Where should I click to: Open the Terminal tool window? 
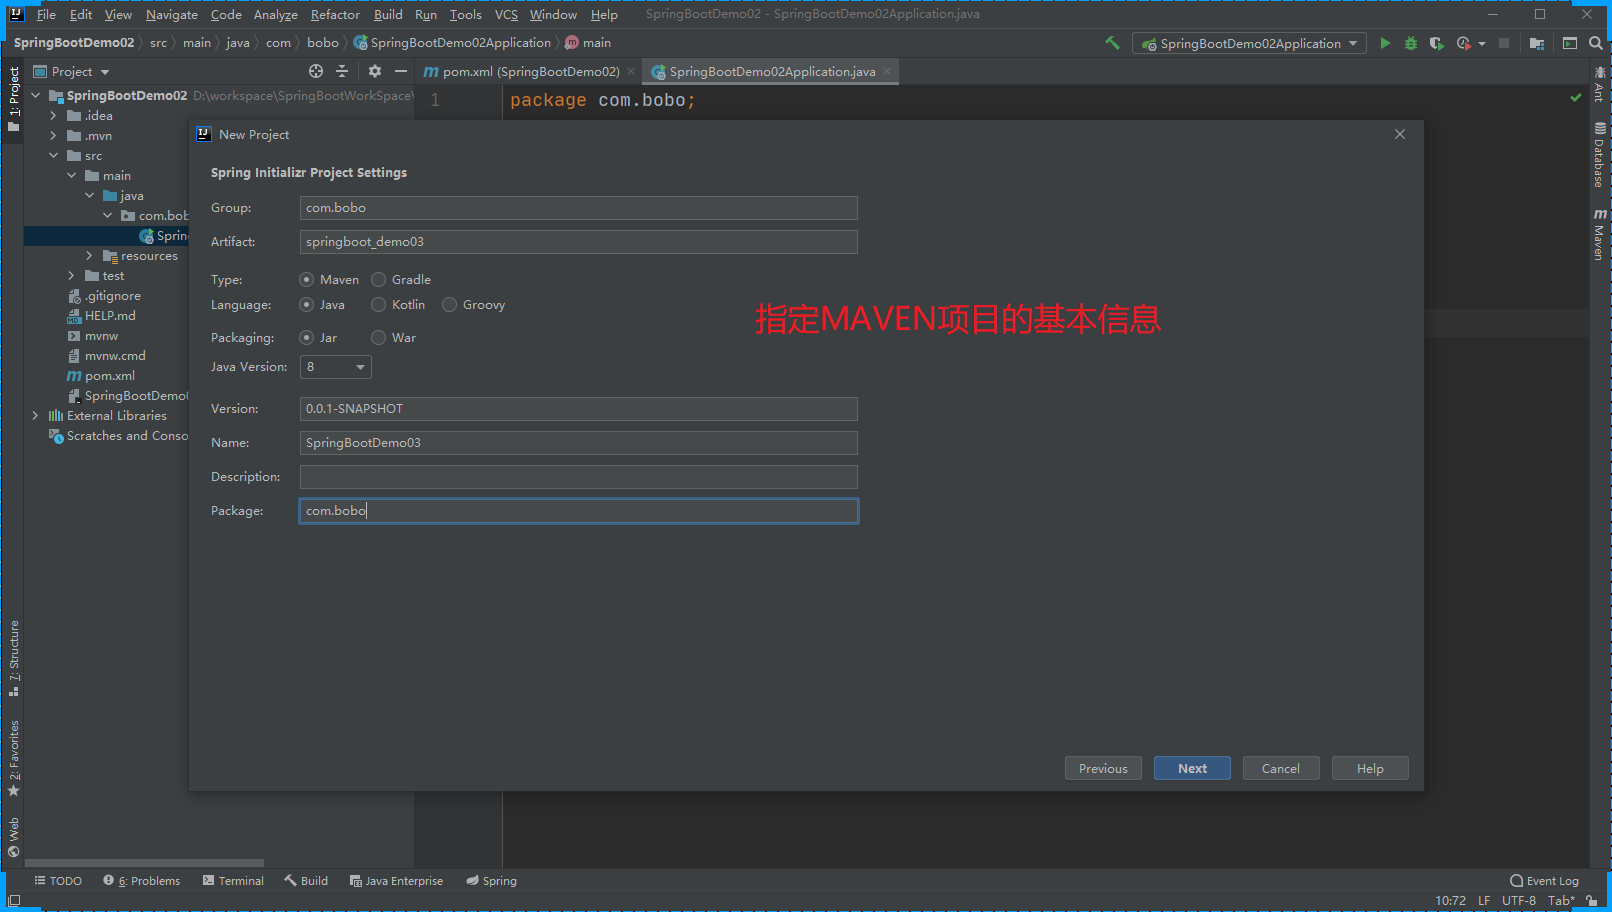coord(233,881)
